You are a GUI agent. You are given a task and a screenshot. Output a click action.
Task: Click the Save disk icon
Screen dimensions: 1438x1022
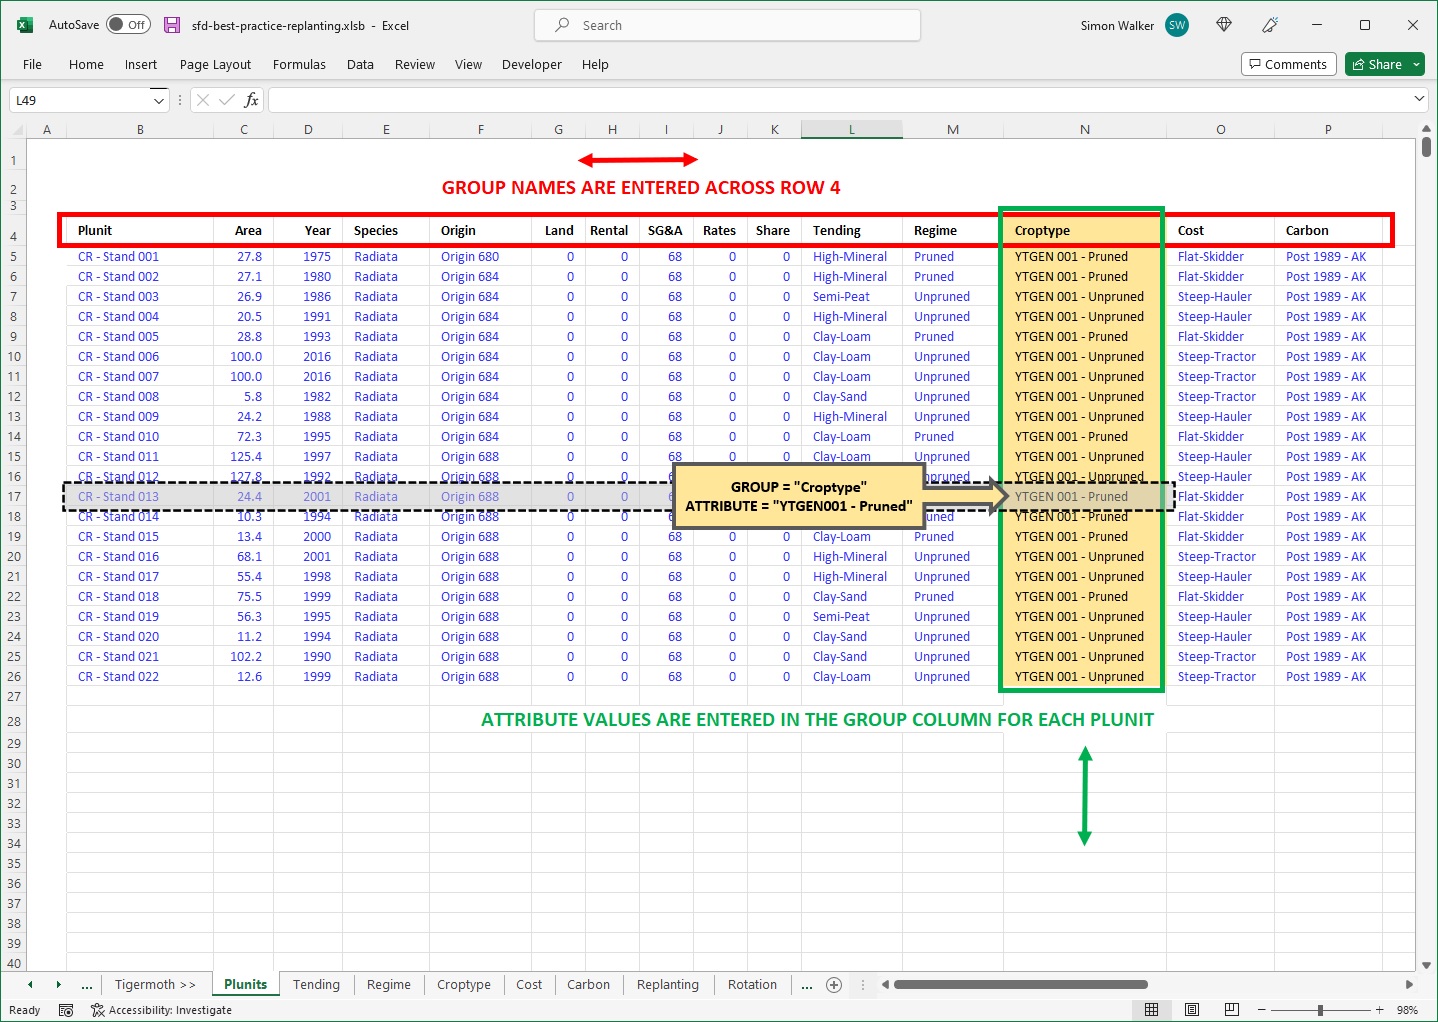pyautogui.click(x=172, y=25)
